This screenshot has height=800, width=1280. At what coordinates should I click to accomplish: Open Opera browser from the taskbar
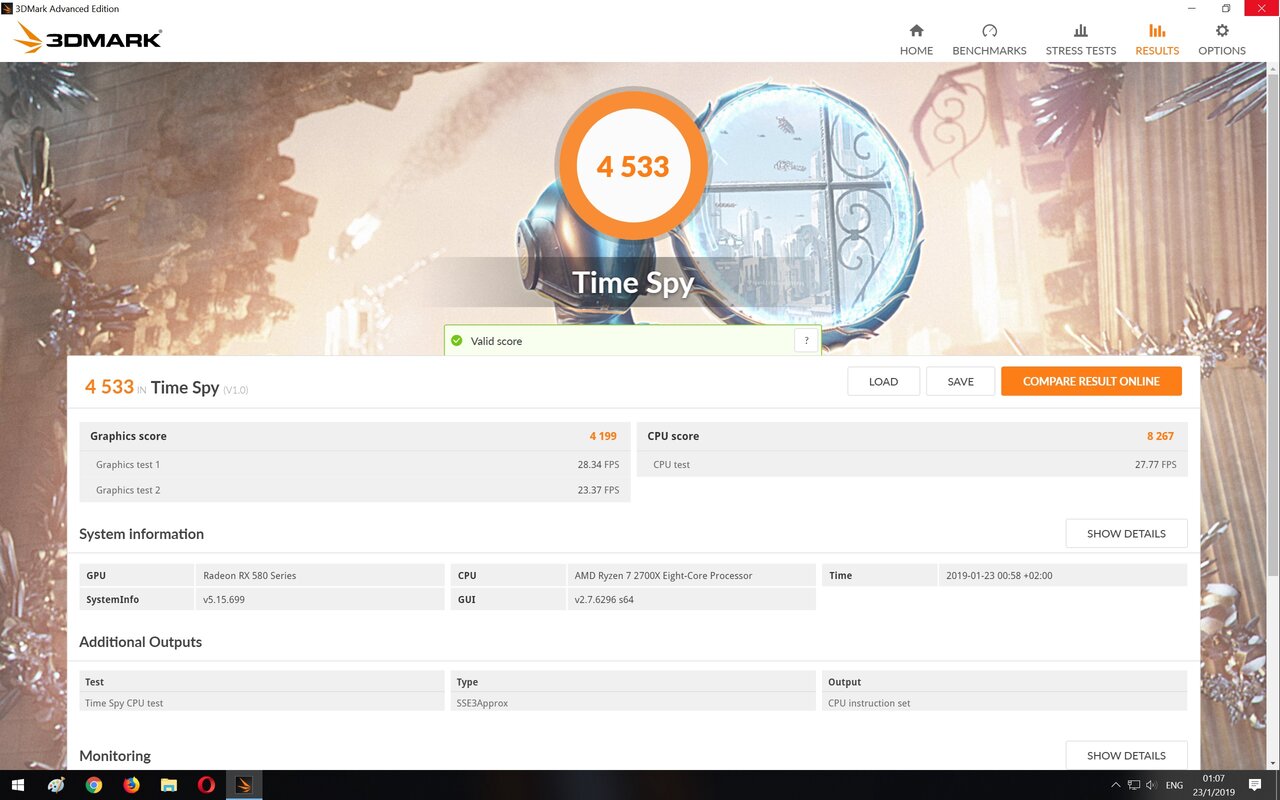206,785
